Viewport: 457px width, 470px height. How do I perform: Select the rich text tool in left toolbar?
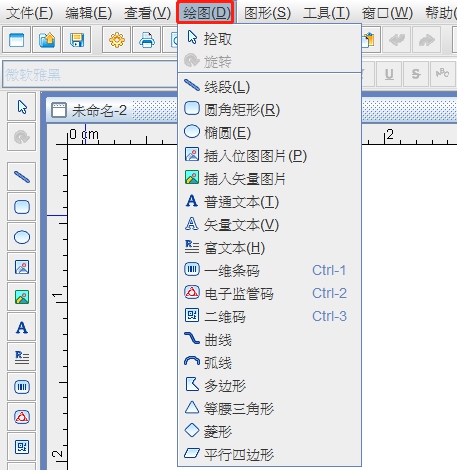22,357
